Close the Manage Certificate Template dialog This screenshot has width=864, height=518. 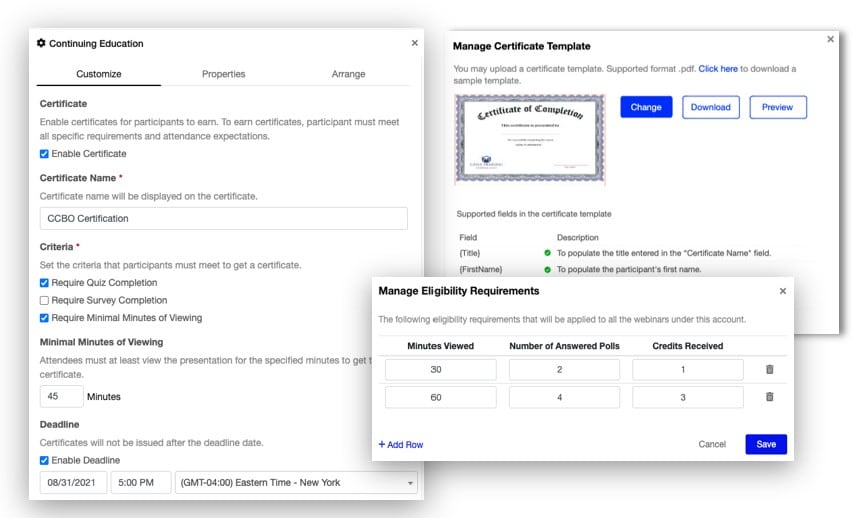pyautogui.click(x=830, y=39)
